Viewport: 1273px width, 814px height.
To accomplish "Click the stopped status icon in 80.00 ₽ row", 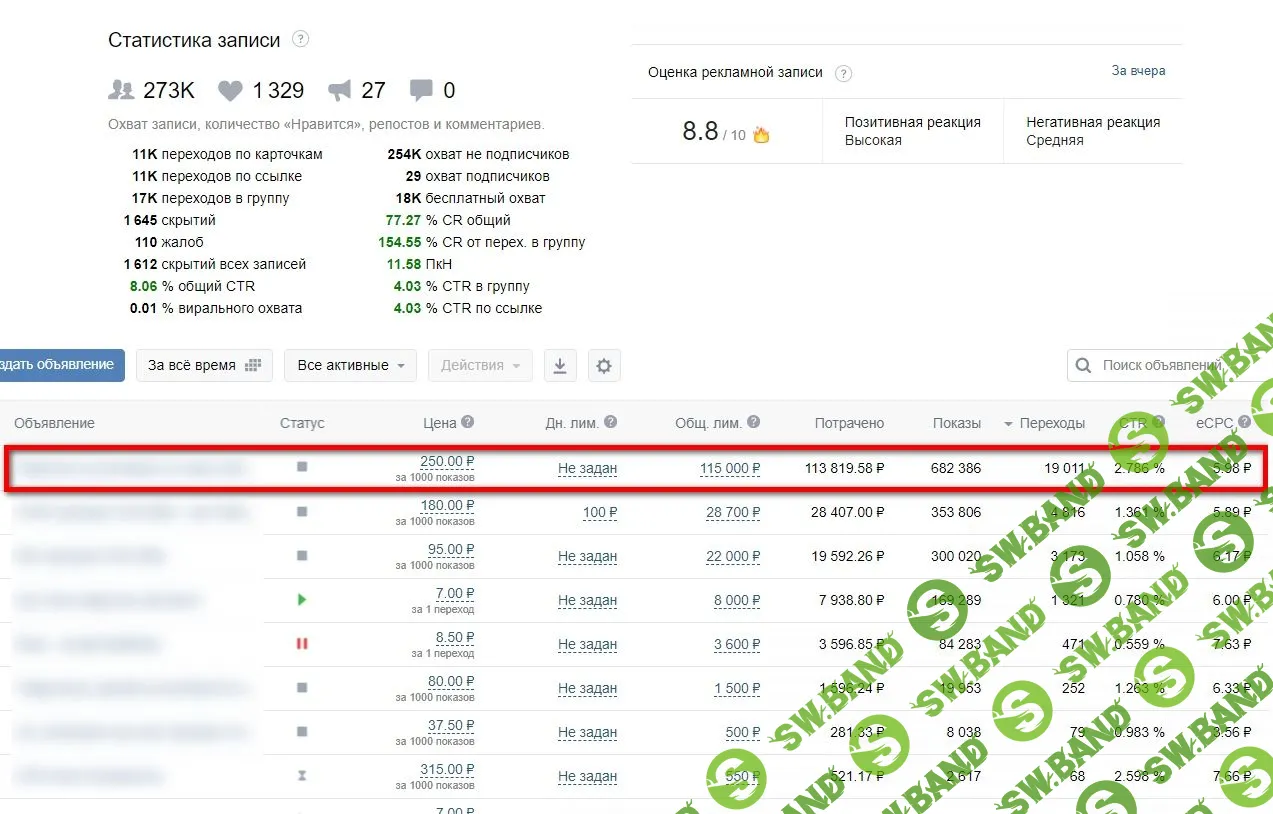I will (302, 687).
